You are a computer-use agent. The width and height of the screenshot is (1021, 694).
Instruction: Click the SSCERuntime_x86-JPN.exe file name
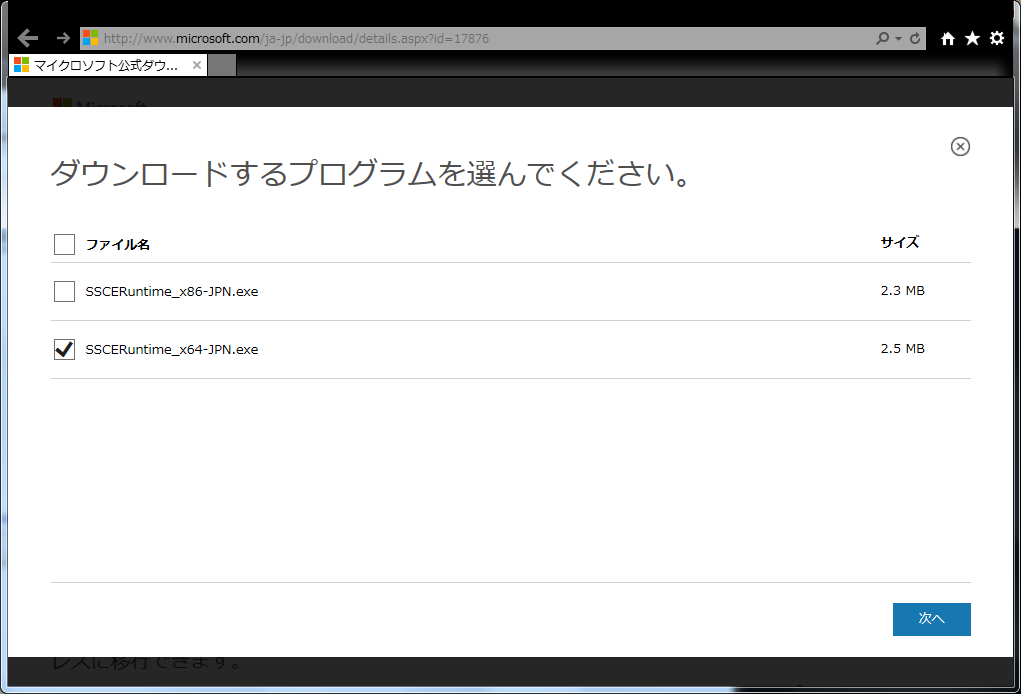(x=172, y=291)
